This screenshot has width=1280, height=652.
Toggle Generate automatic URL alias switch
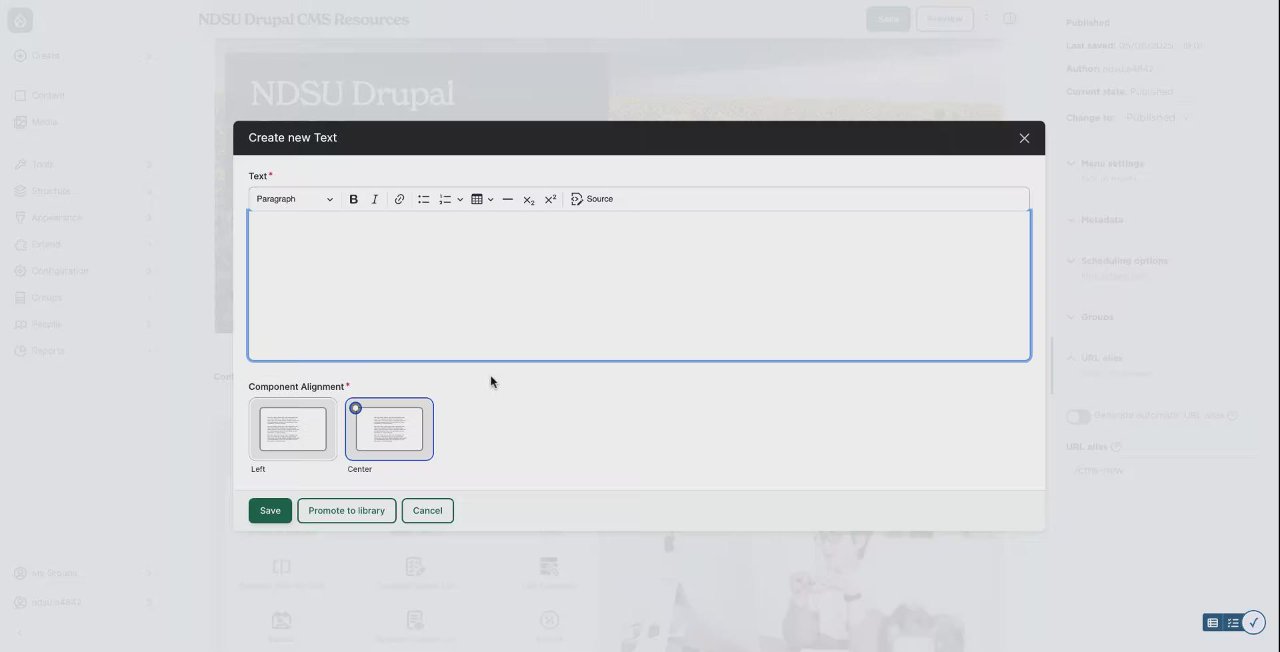coord(1077,416)
